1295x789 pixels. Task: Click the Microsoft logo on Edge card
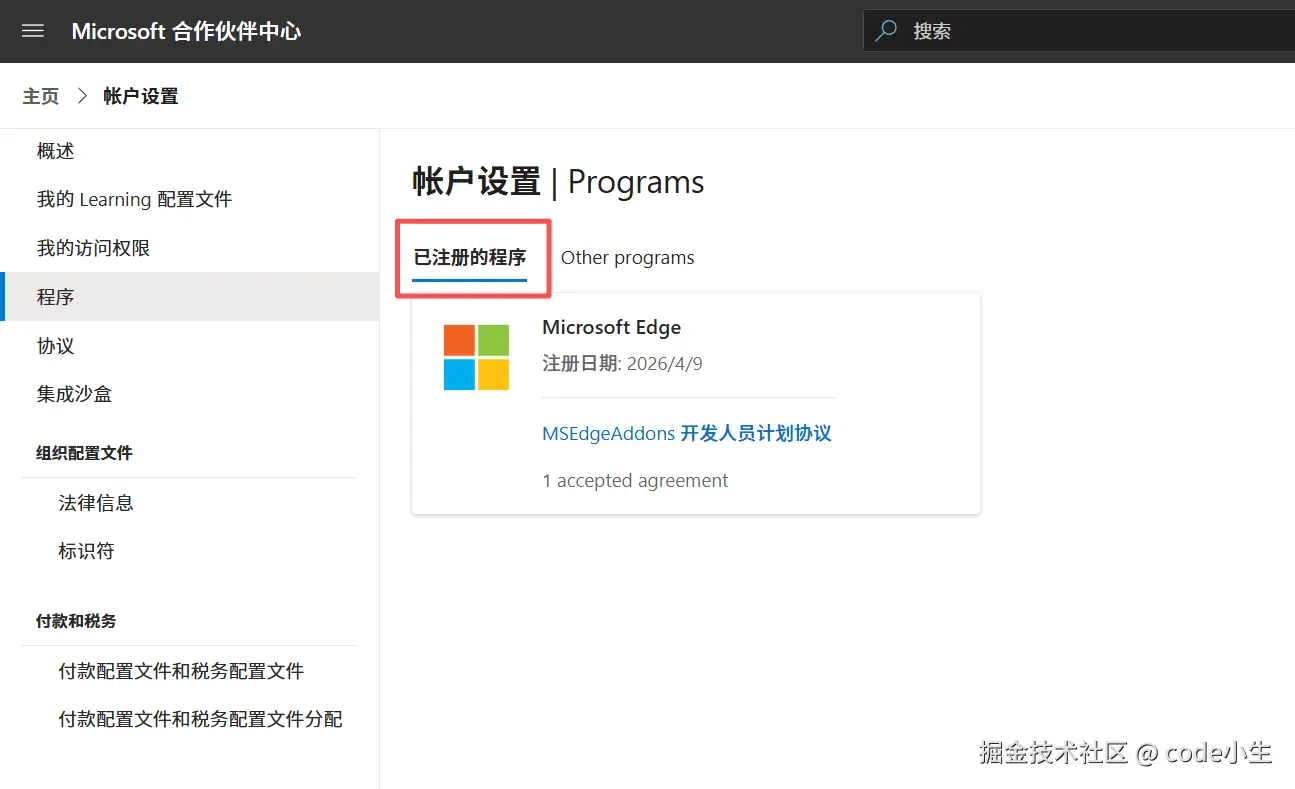click(476, 357)
